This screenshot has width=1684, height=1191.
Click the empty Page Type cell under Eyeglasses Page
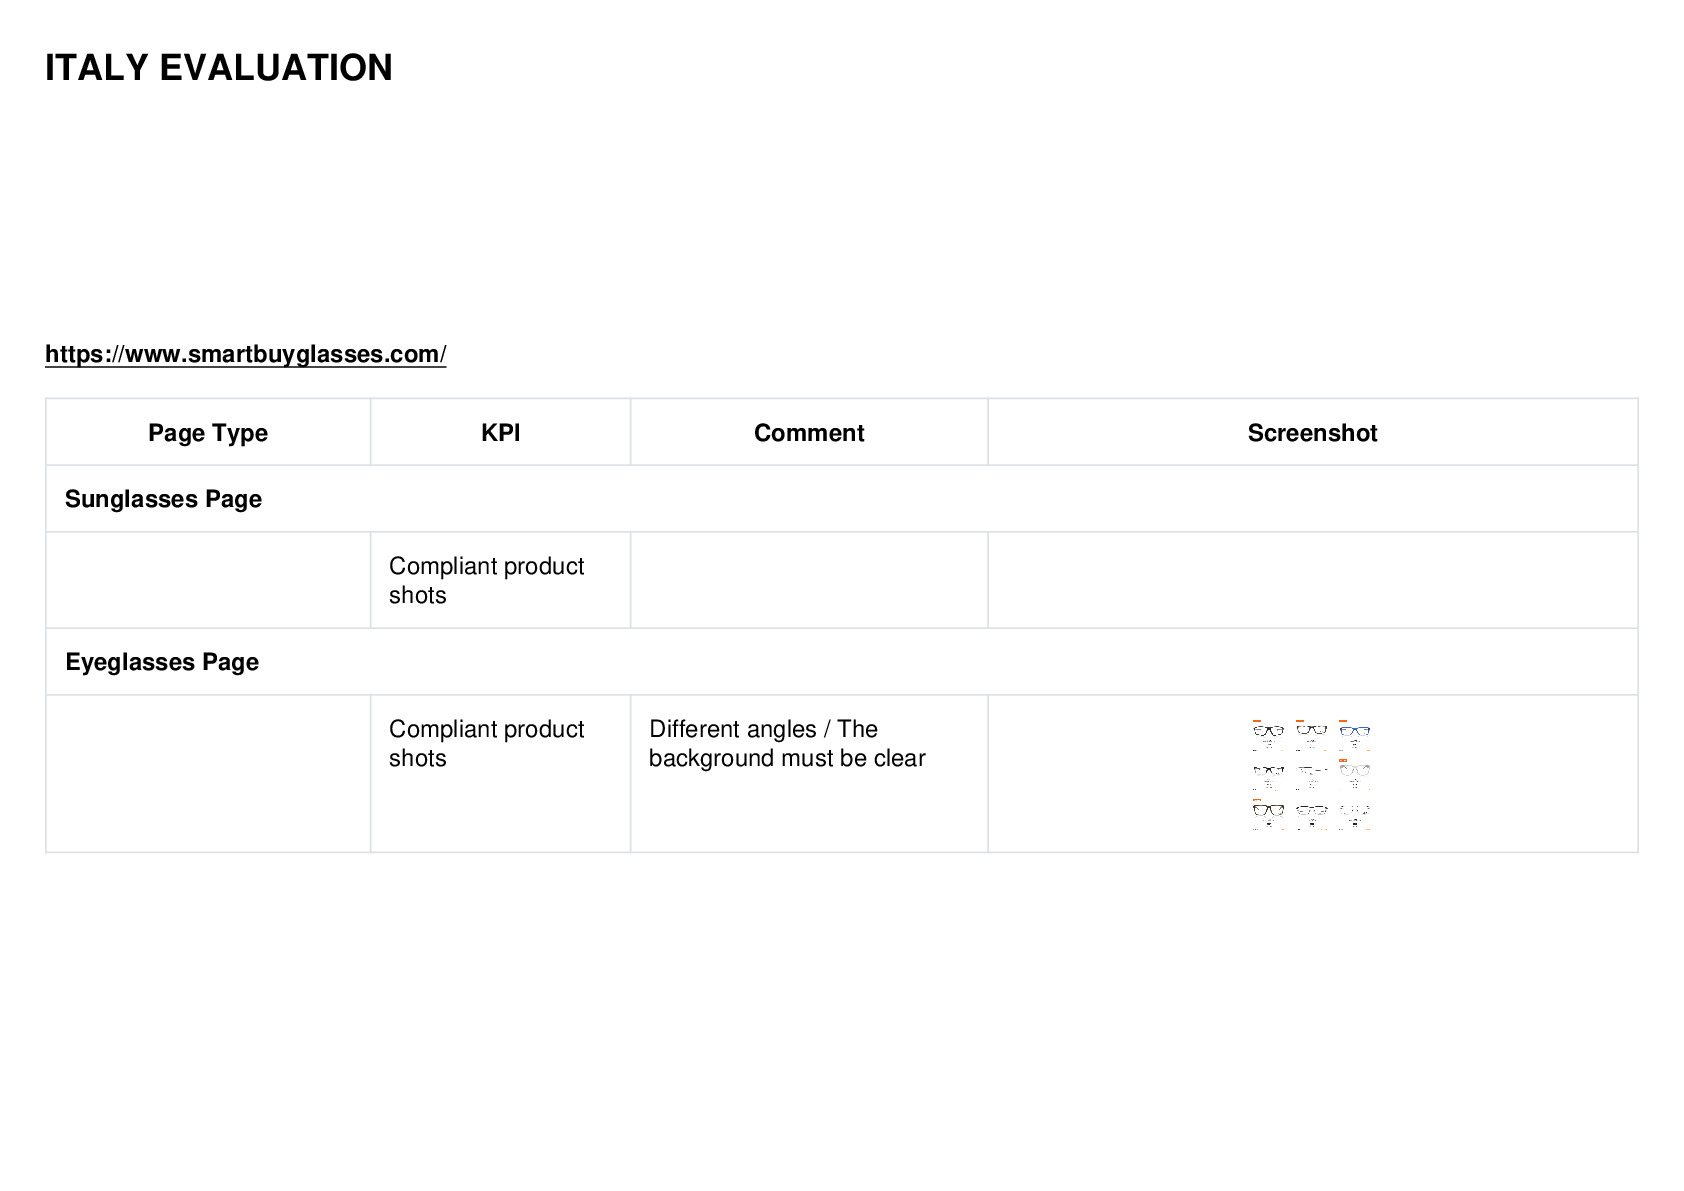pyautogui.click(x=208, y=774)
